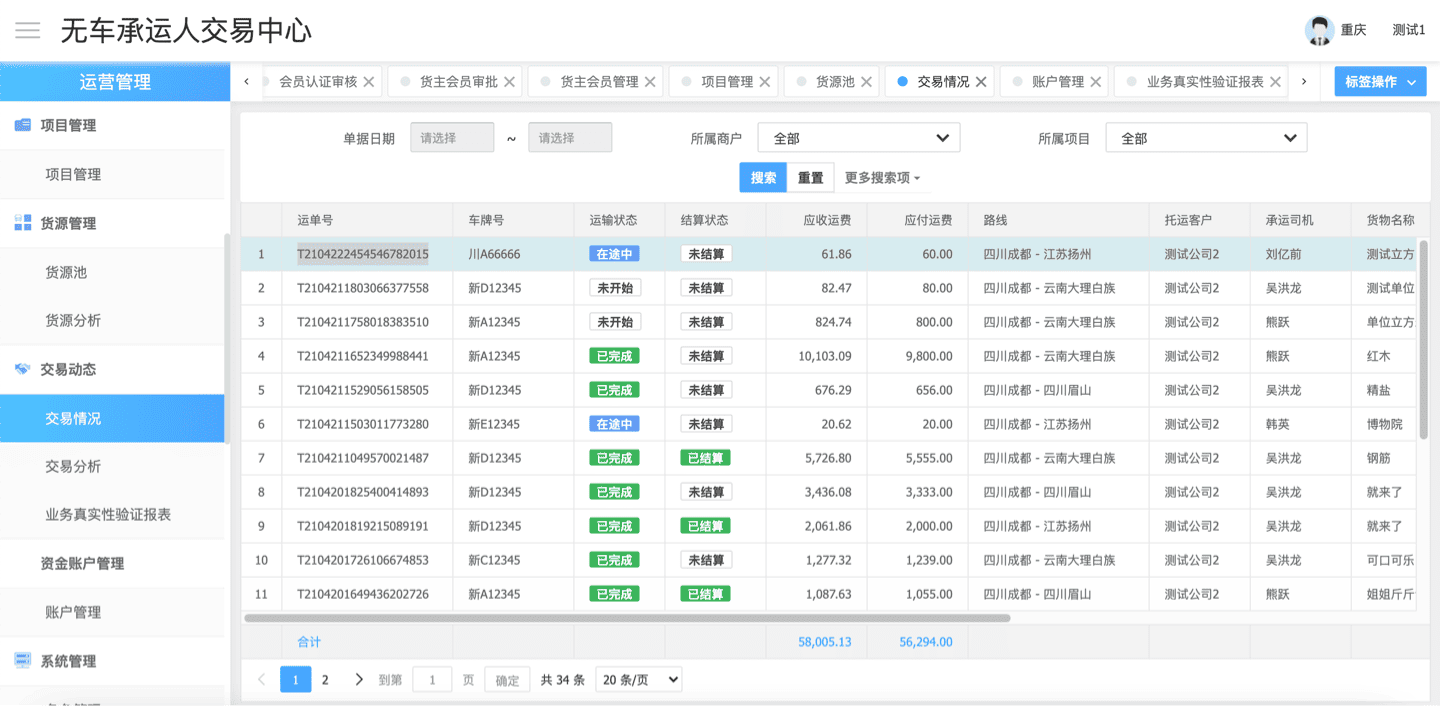The height and width of the screenshot is (706, 1440).
Task: Expand the 所属商户 dropdown
Action: (x=858, y=138)
